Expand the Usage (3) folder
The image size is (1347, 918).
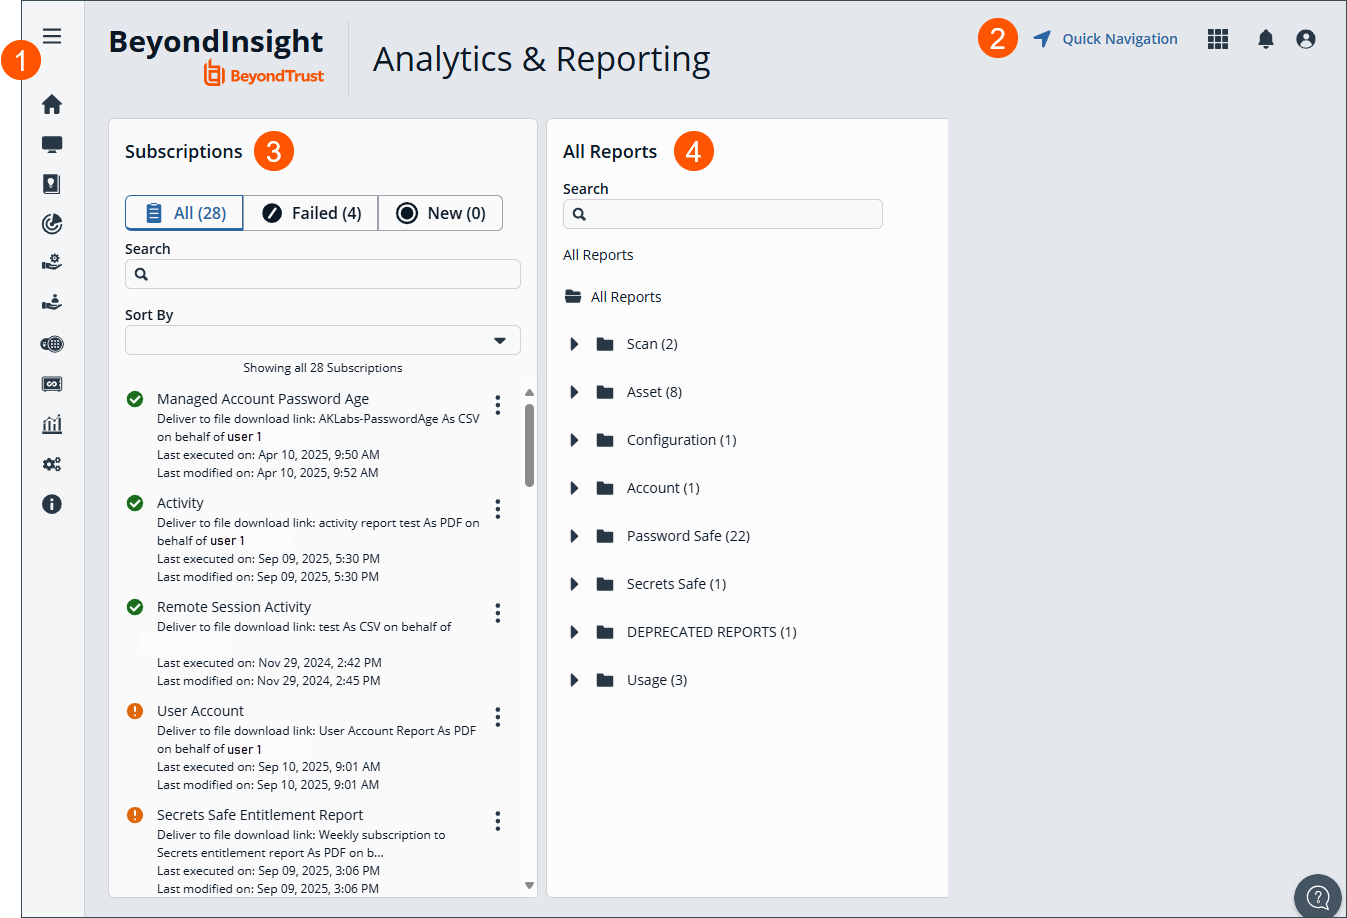click(x=574, y=680)
